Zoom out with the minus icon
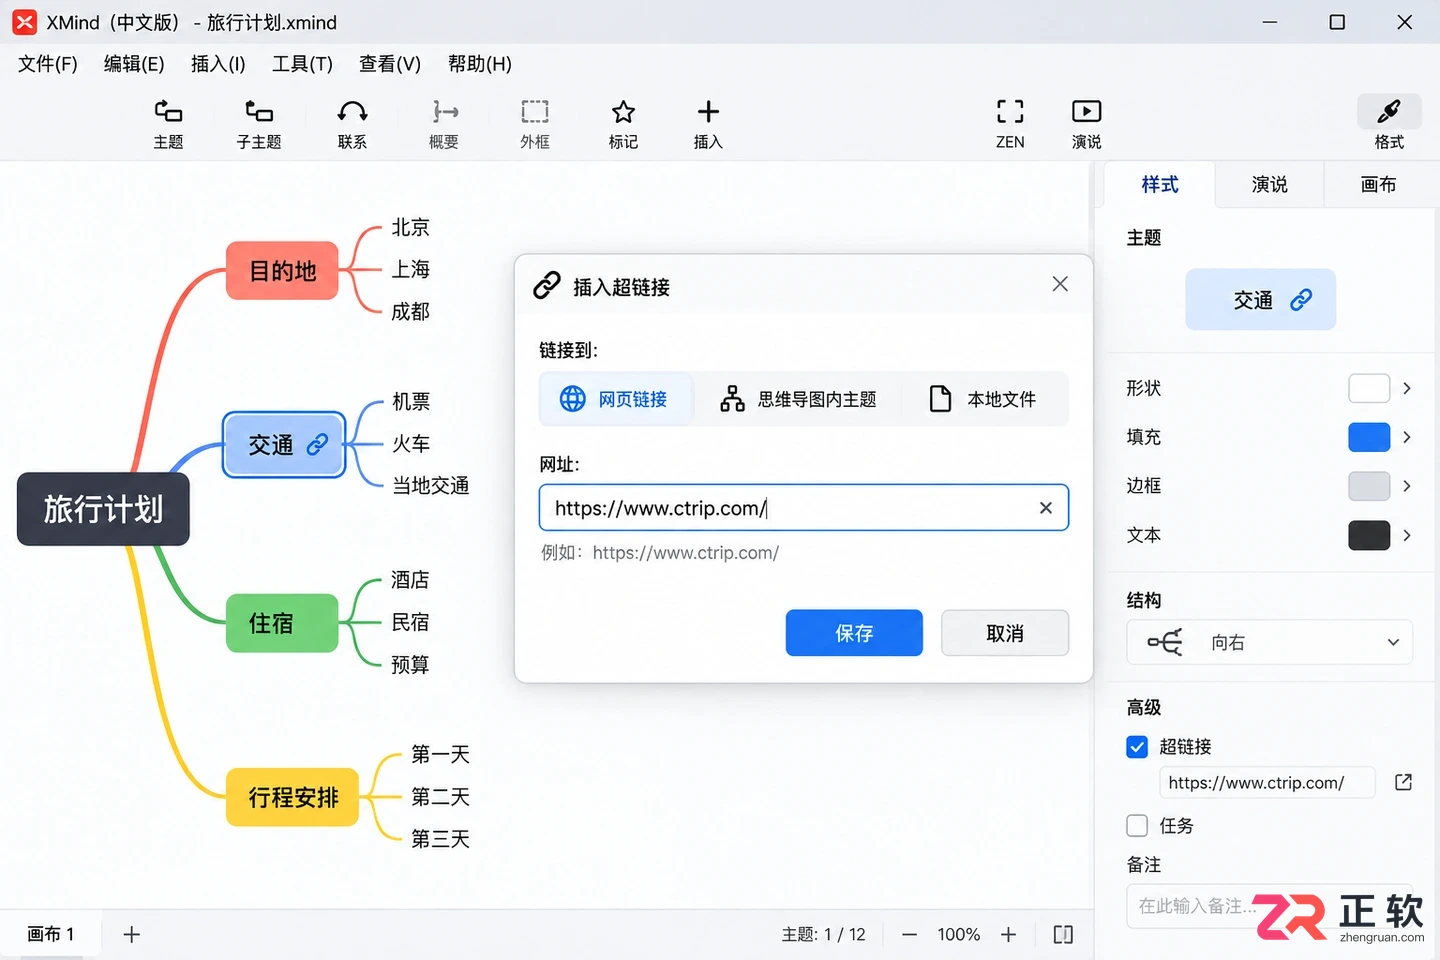The height and width of the screenshot is (960, 1440). click(x=909, y=934)
